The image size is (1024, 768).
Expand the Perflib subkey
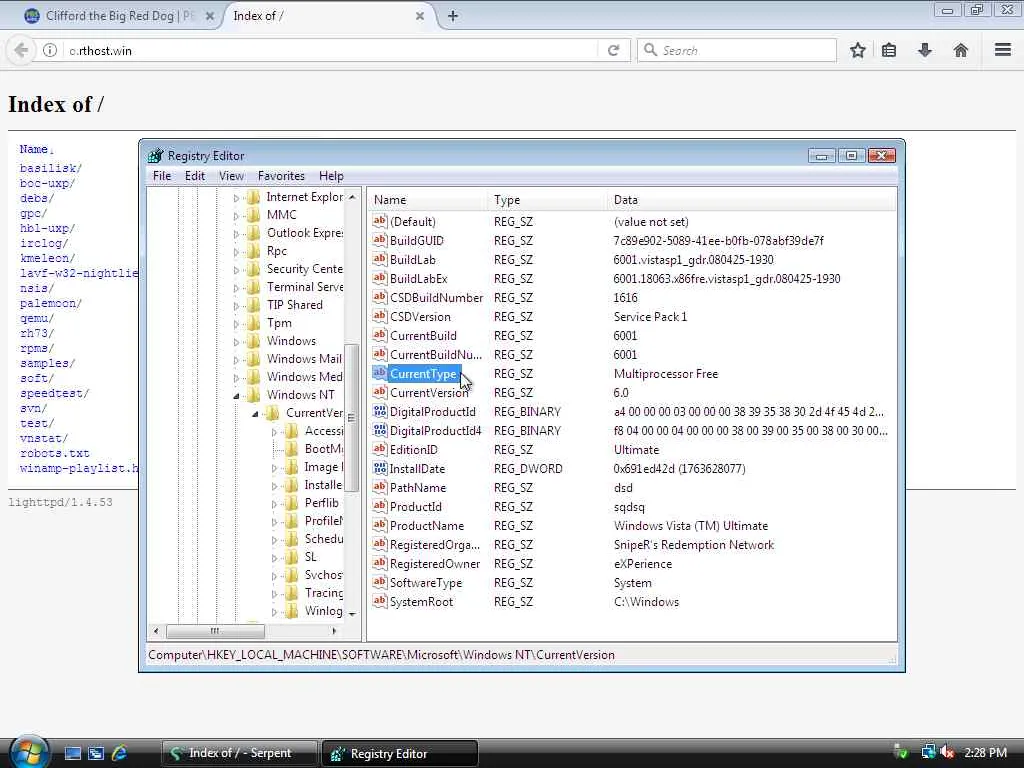[274, 504]
